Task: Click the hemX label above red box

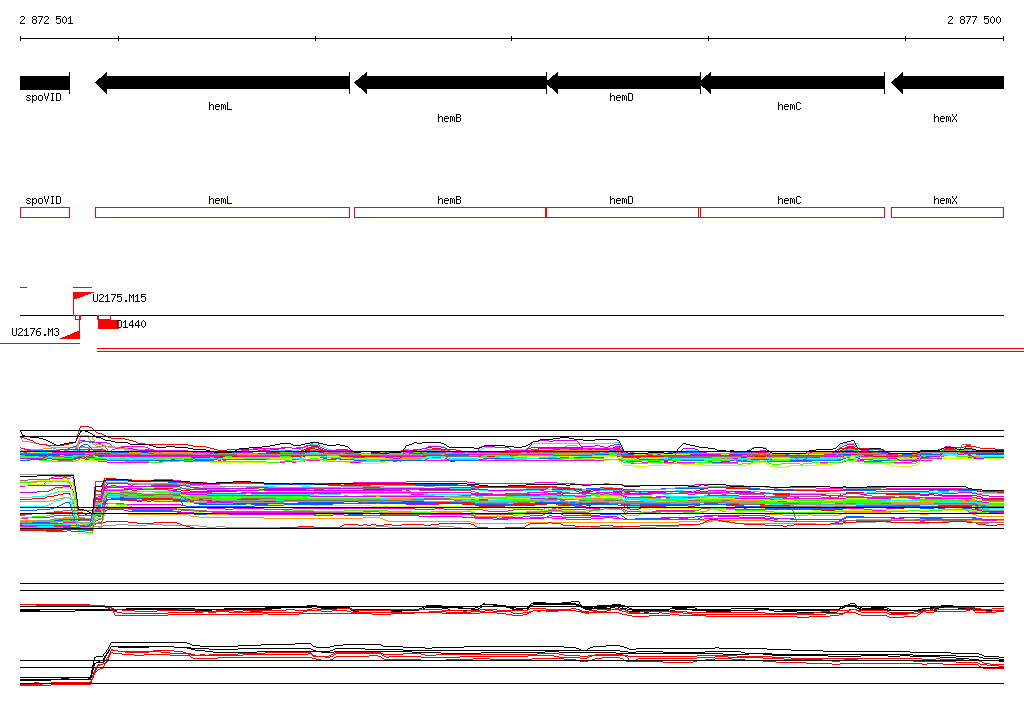Action: click(x=945, y=201)
